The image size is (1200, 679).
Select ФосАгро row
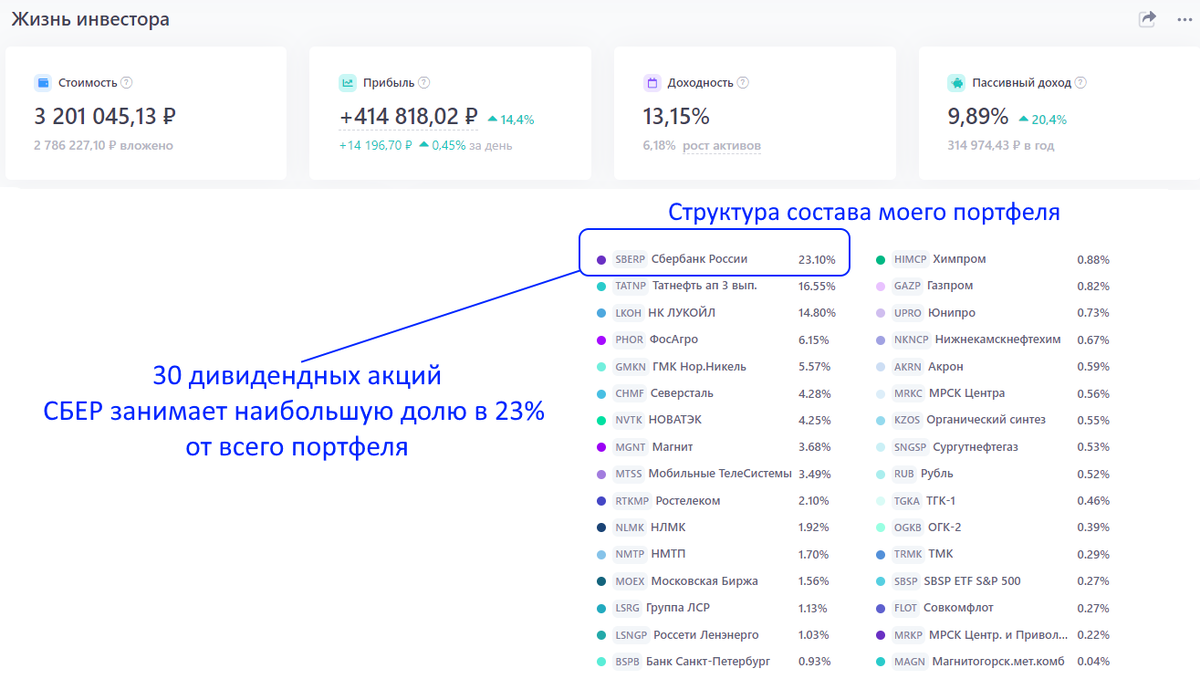(x=715, y=340)
